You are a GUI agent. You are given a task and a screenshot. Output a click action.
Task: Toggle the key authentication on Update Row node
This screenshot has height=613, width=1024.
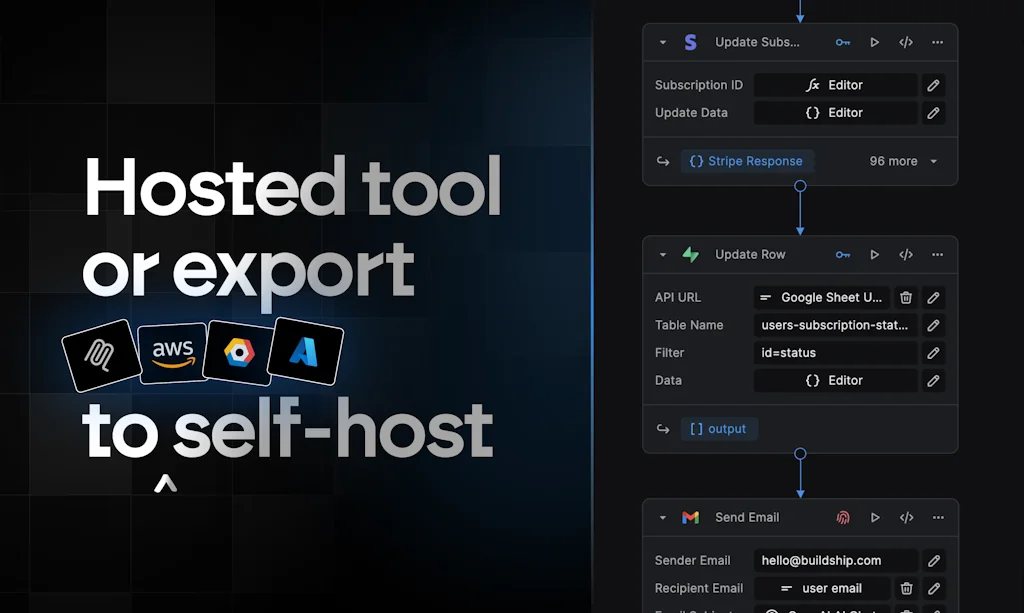(843, 254)
